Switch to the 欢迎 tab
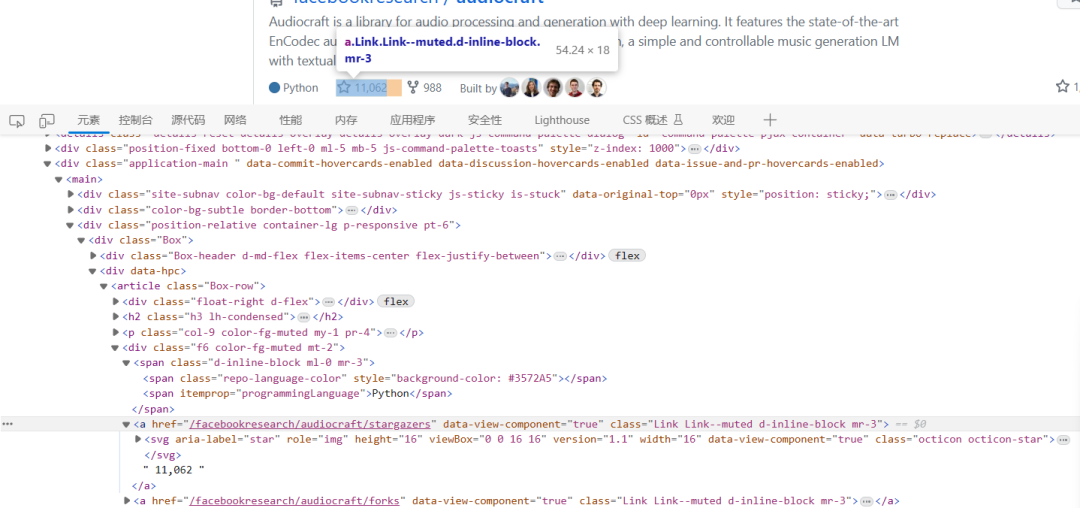The height and width of the screenshot is (508, 1080). pos(723,120)
